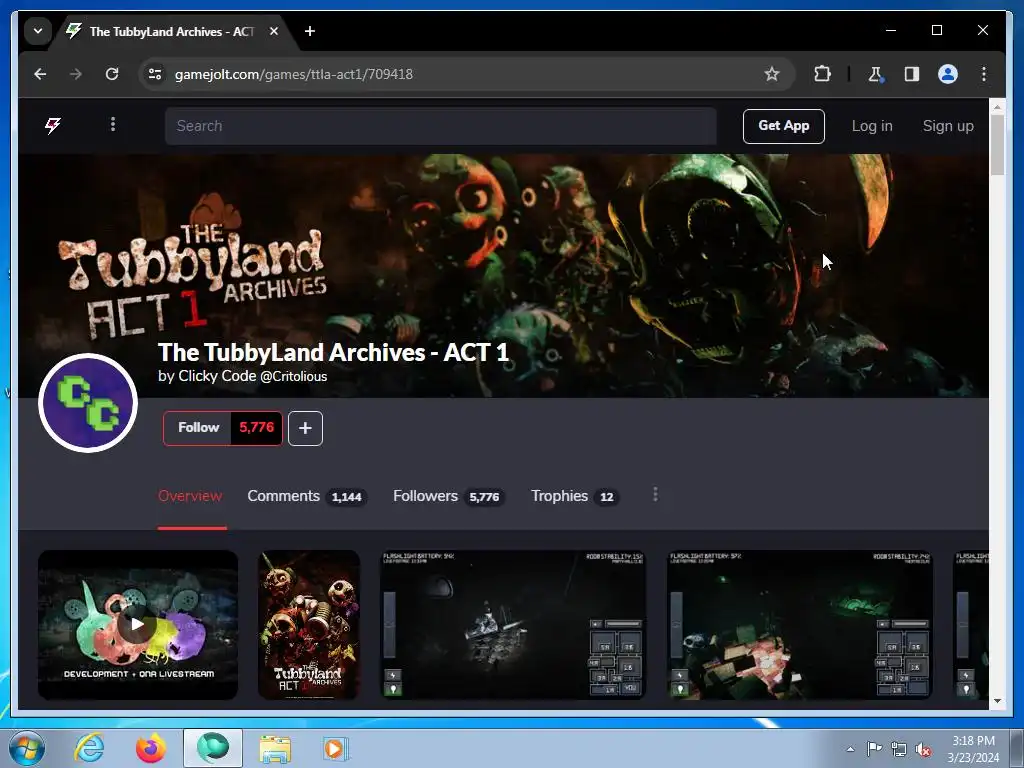Click the muted volume tray icon
This screenshot has width=1024, height=768.
923,749
